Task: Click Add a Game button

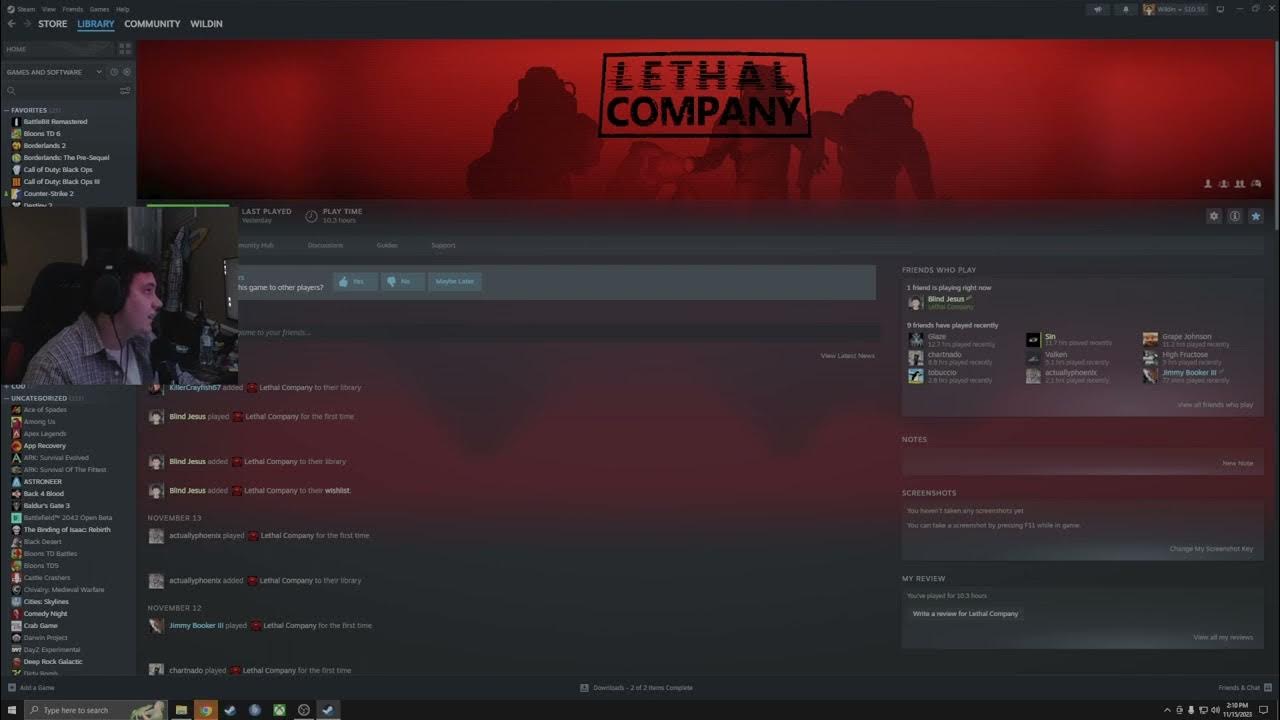Action: click(32, 688)
